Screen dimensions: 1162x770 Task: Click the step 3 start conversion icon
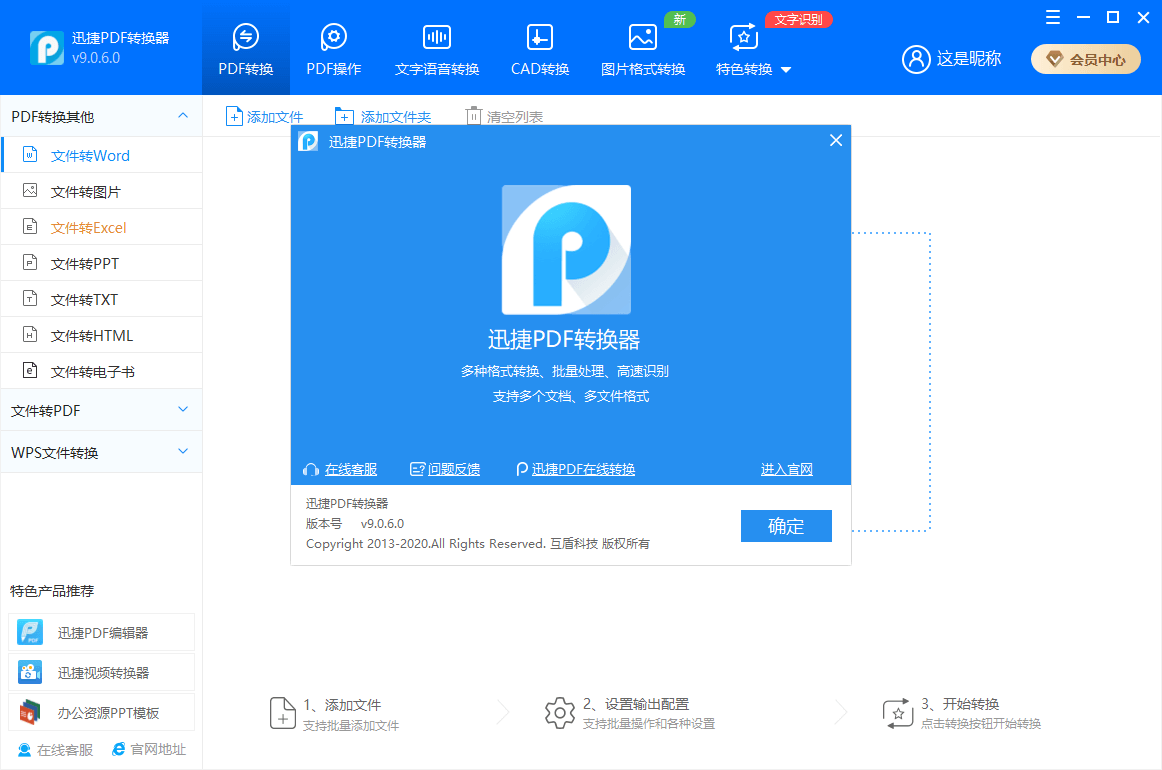[x=897, y=713]
